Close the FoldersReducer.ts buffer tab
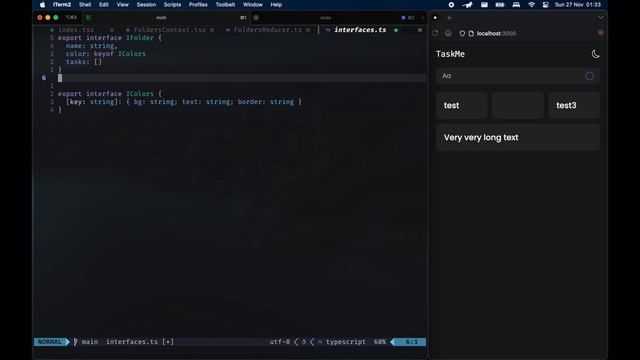Viewport: 640px width, 360px height. tap(308, 30)
